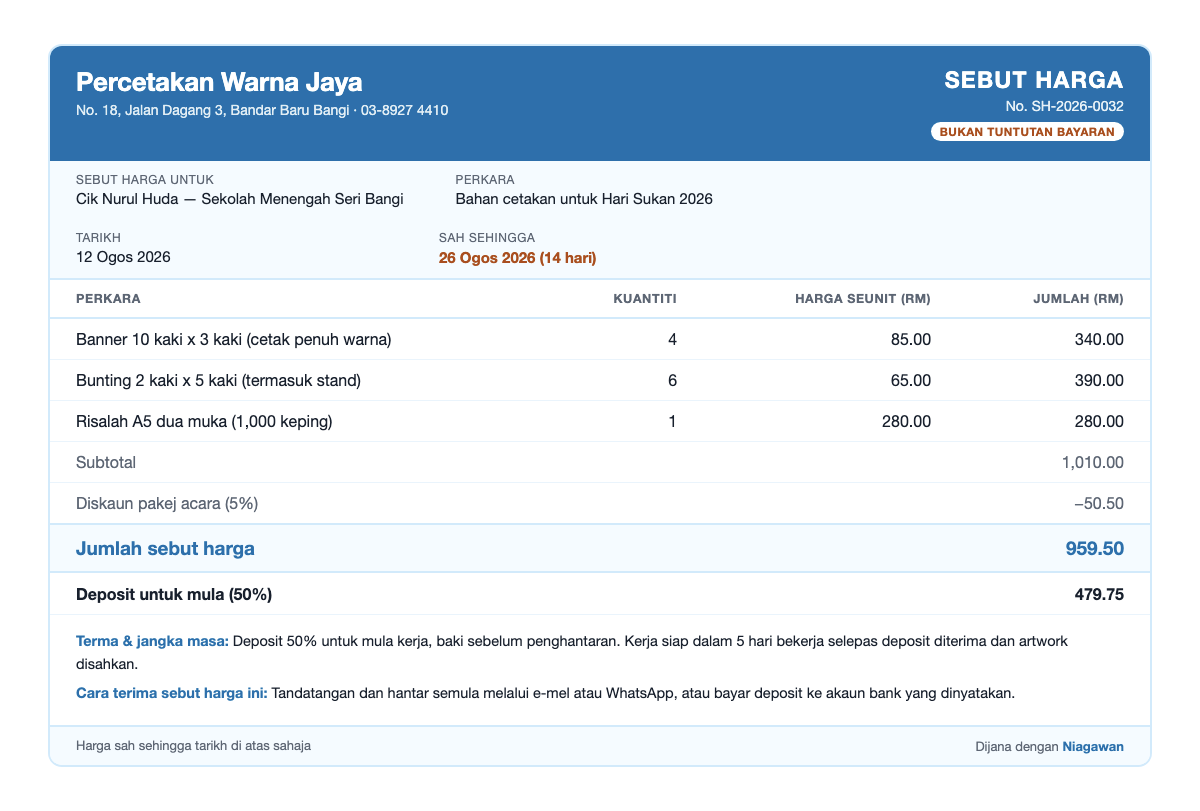The height and width of the screenshot is (811, 1200).
Task: Select the Banner 10 kaki x 3 kaki row description
Action: [234, 340]
